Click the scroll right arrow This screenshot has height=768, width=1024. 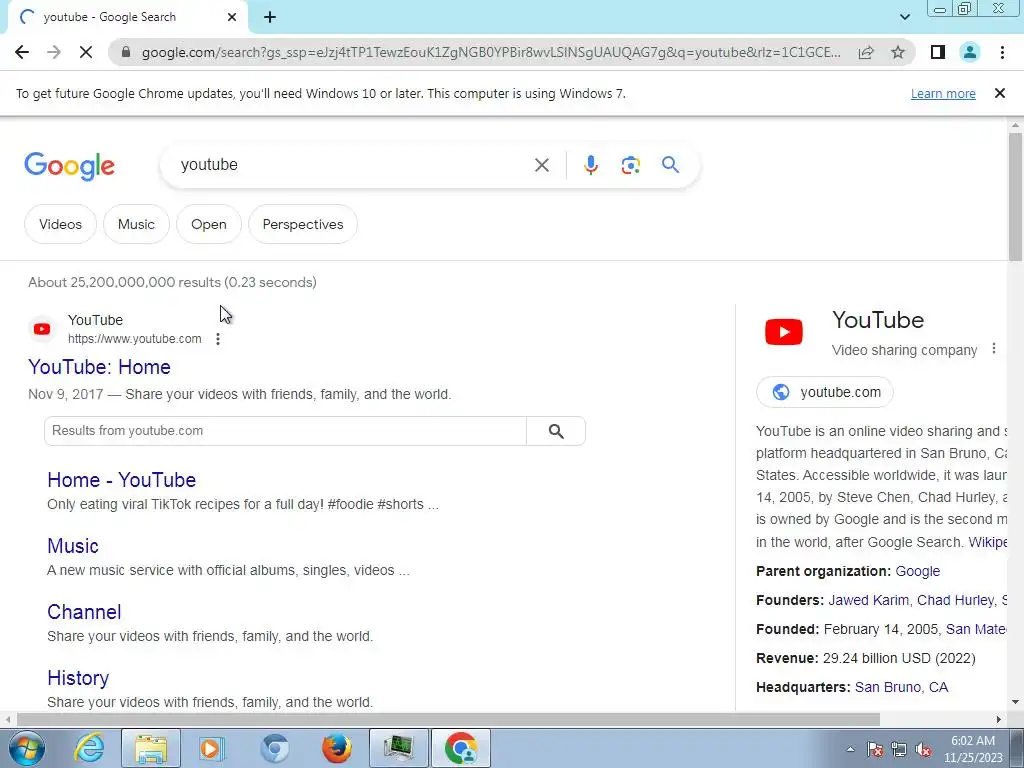pos(998,720)
